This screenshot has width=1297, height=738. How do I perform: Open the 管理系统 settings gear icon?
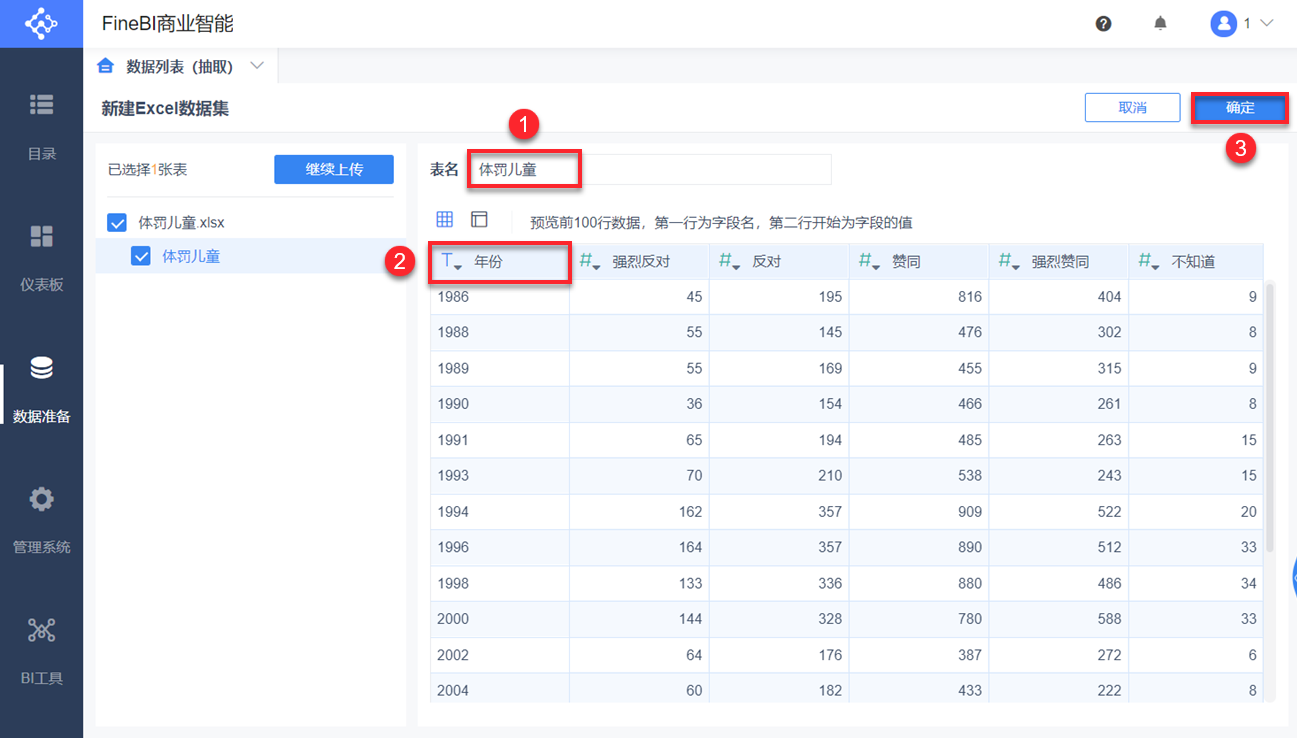click(41, 499)
